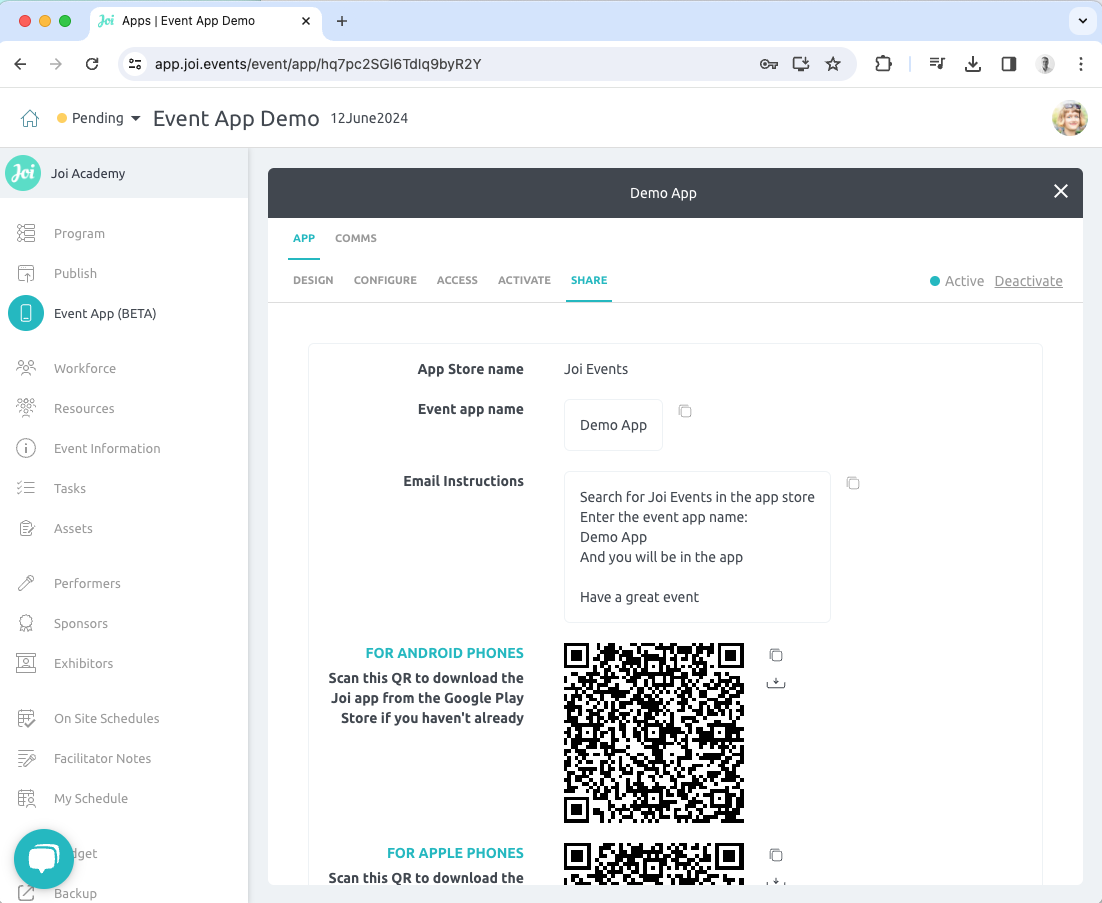Image resolution: width=1102 pixels, height=903 pixels.
Task: Open Exhibitors in the sidebar
Action: coord(83,663)
